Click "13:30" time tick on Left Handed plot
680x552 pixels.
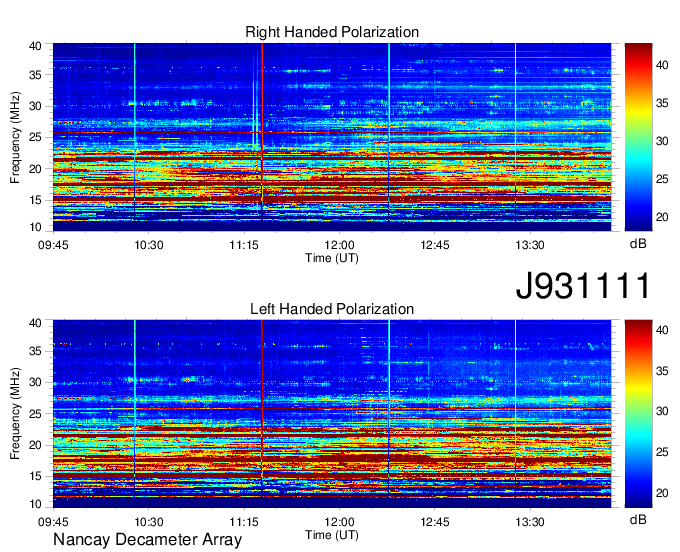coord(530,522)
